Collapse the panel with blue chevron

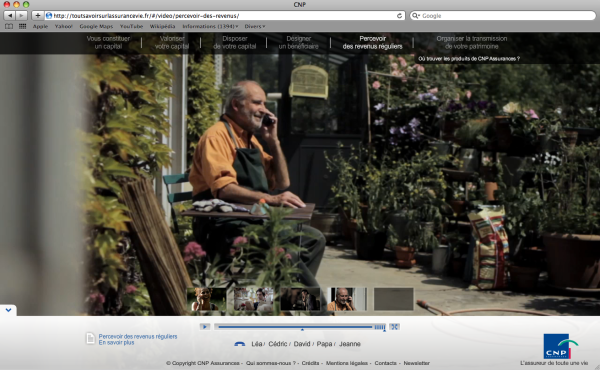pos(8,310)
